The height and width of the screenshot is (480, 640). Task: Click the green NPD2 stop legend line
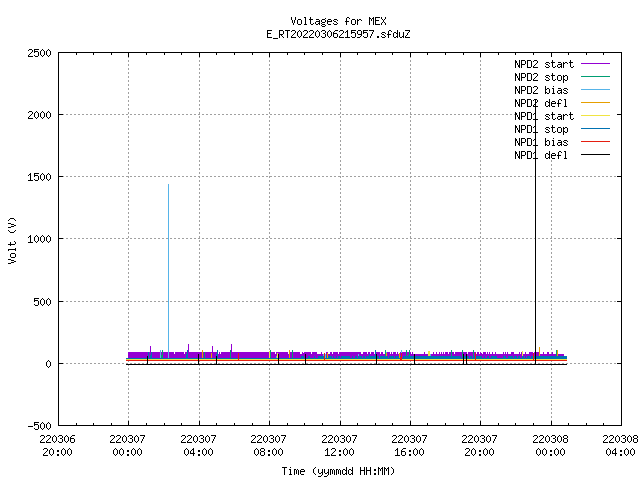[x=596, y=76]
